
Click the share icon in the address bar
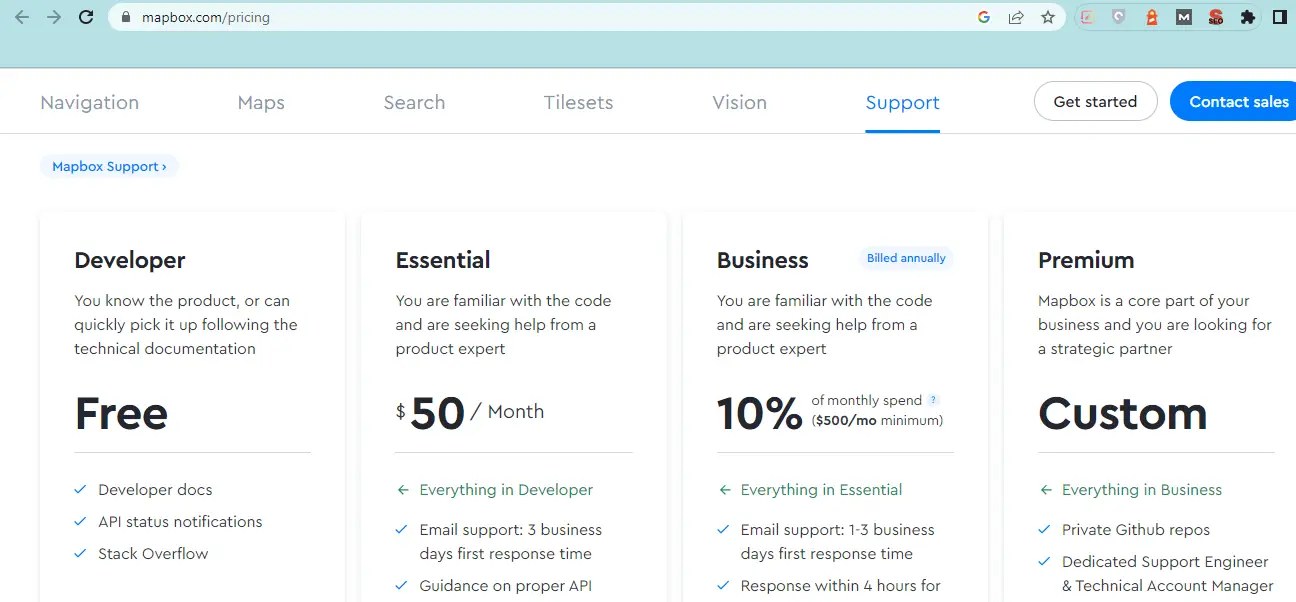click(1015, 17)
